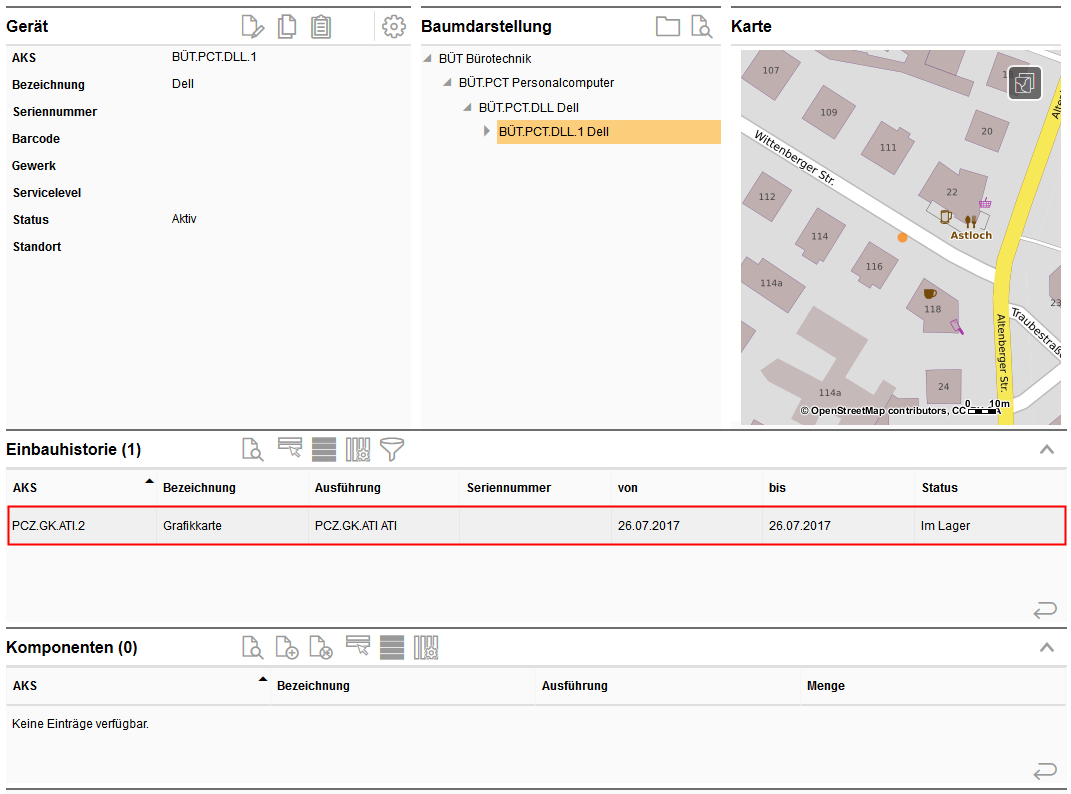Toggle the map layer button on Karte
Screen dimensions: 1071x794
(1024, 83)
